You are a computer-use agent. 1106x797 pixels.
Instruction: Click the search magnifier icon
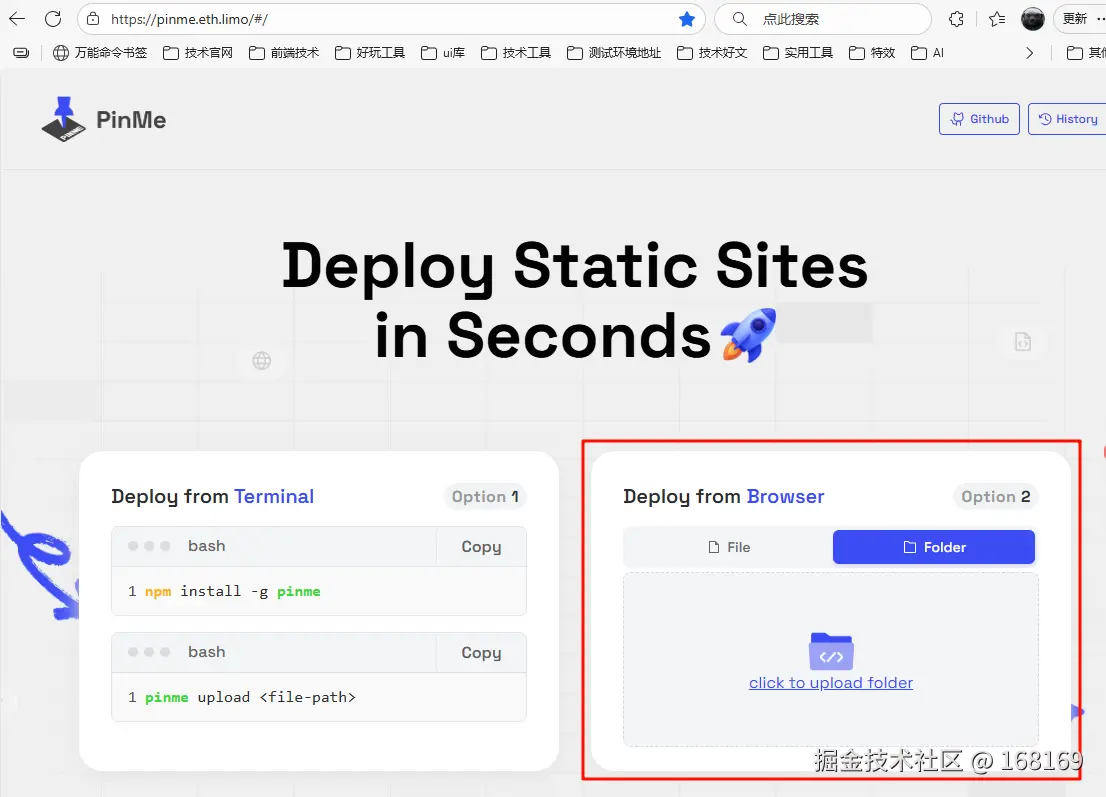pos(739,19)
